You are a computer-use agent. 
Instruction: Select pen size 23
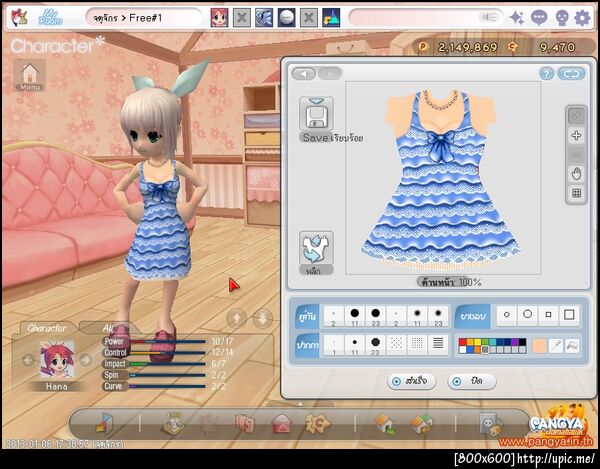pyautogui.click(x=375, y=345)
